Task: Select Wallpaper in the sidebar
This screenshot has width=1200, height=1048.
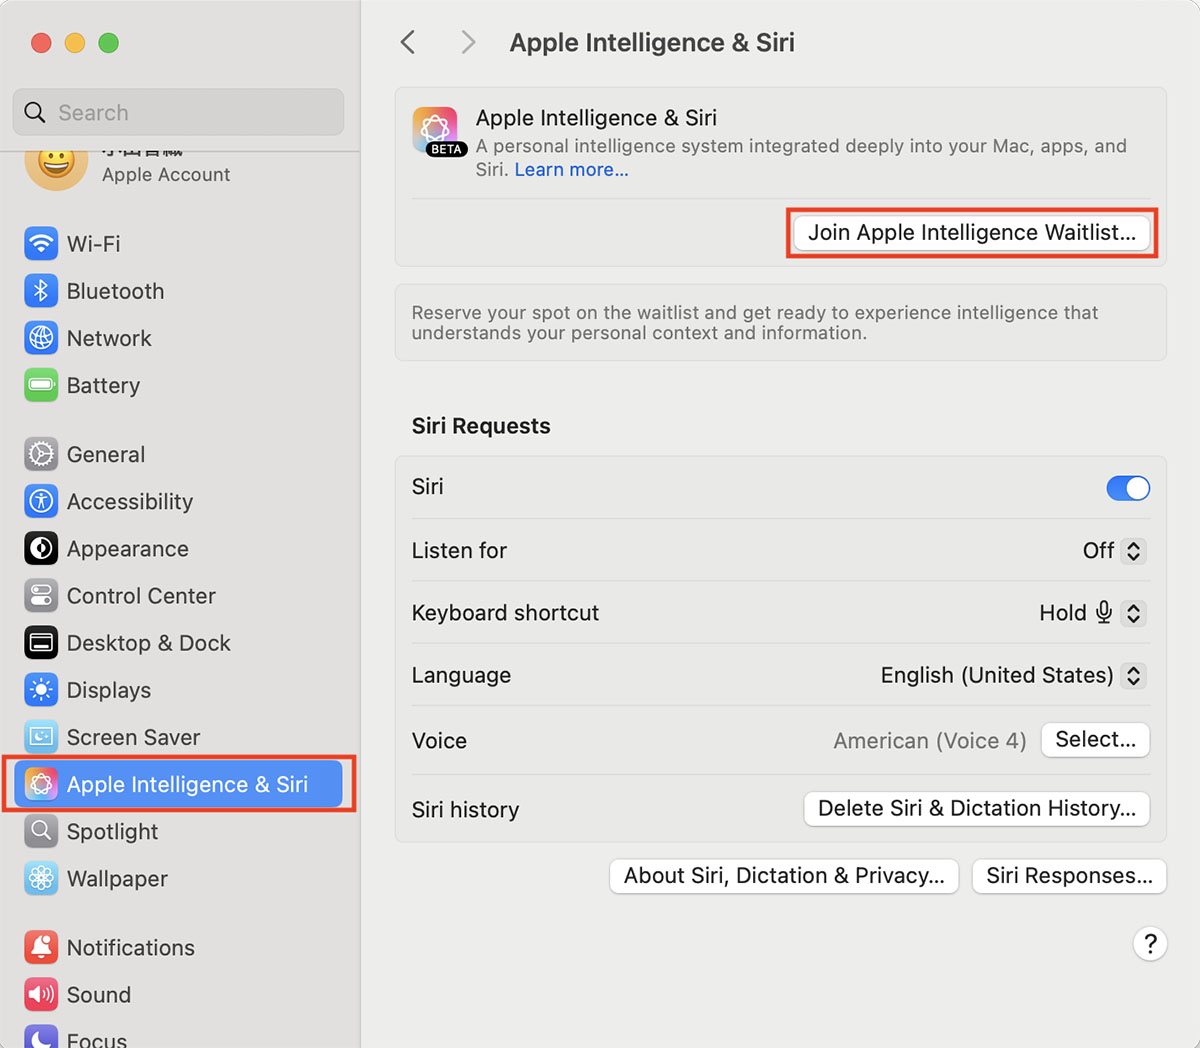Action: [x=180, y=878]
